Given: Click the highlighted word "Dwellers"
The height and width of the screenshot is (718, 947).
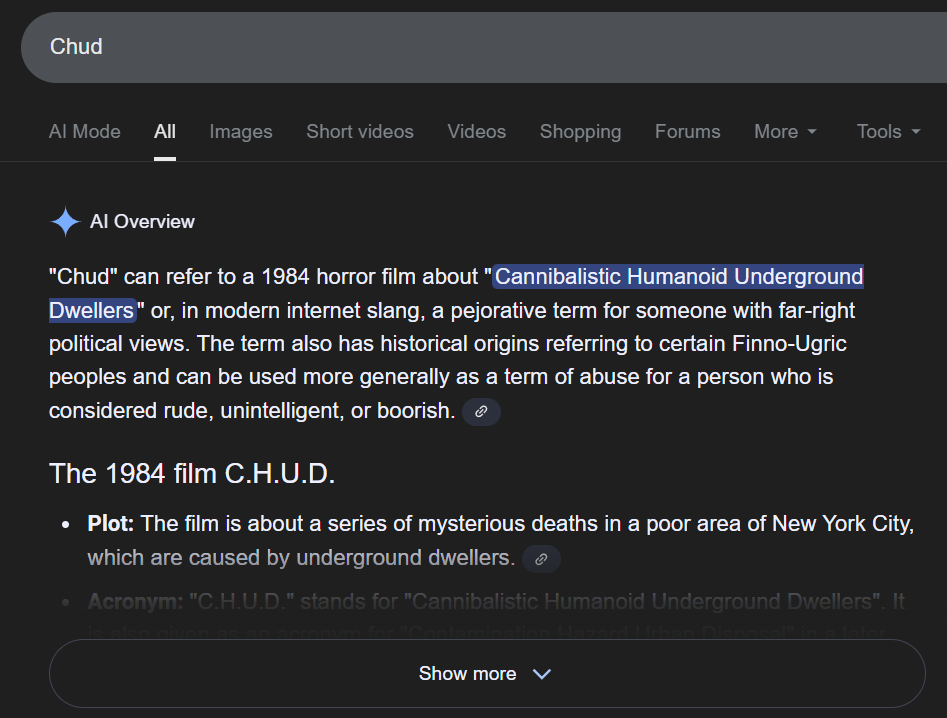Looking at the screenshot, I should tap(91, 310).
